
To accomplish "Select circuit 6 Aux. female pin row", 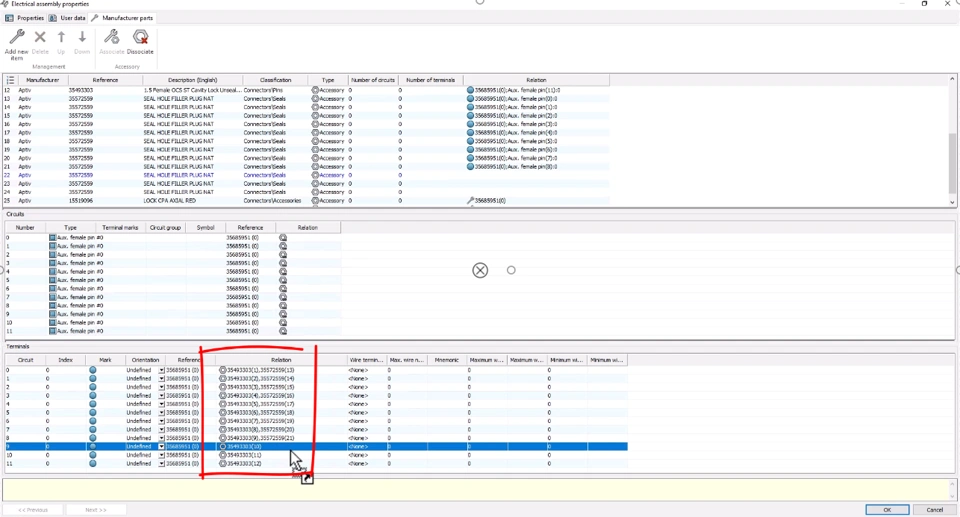I will tap(173, 289).
